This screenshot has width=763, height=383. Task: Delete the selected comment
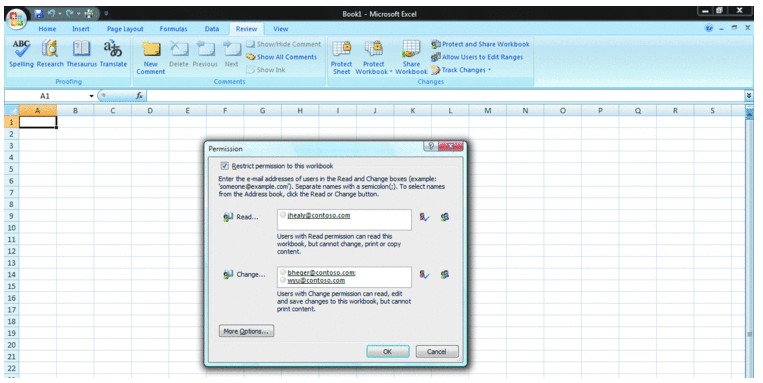point(179,54)
